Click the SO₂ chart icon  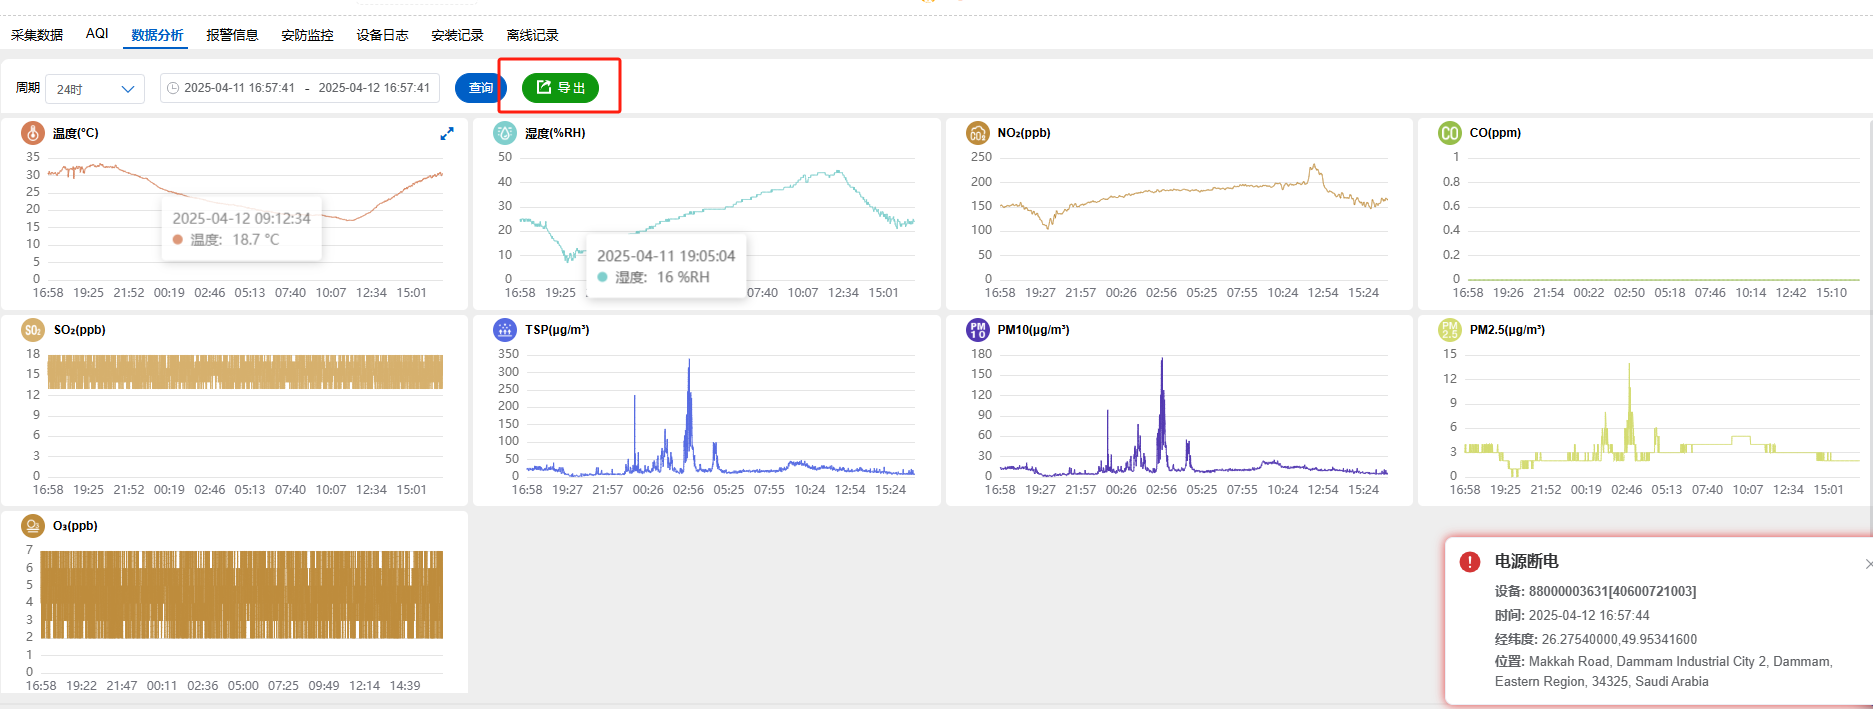tap(33, 330)
